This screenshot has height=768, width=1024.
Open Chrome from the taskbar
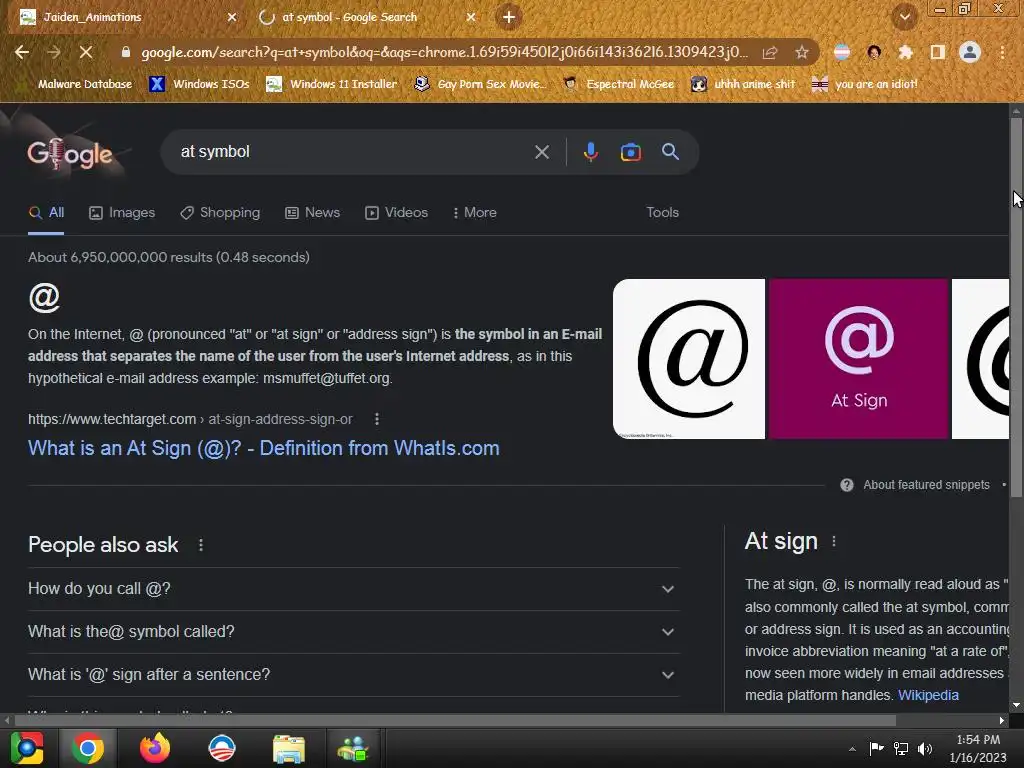tap(88, 748)
